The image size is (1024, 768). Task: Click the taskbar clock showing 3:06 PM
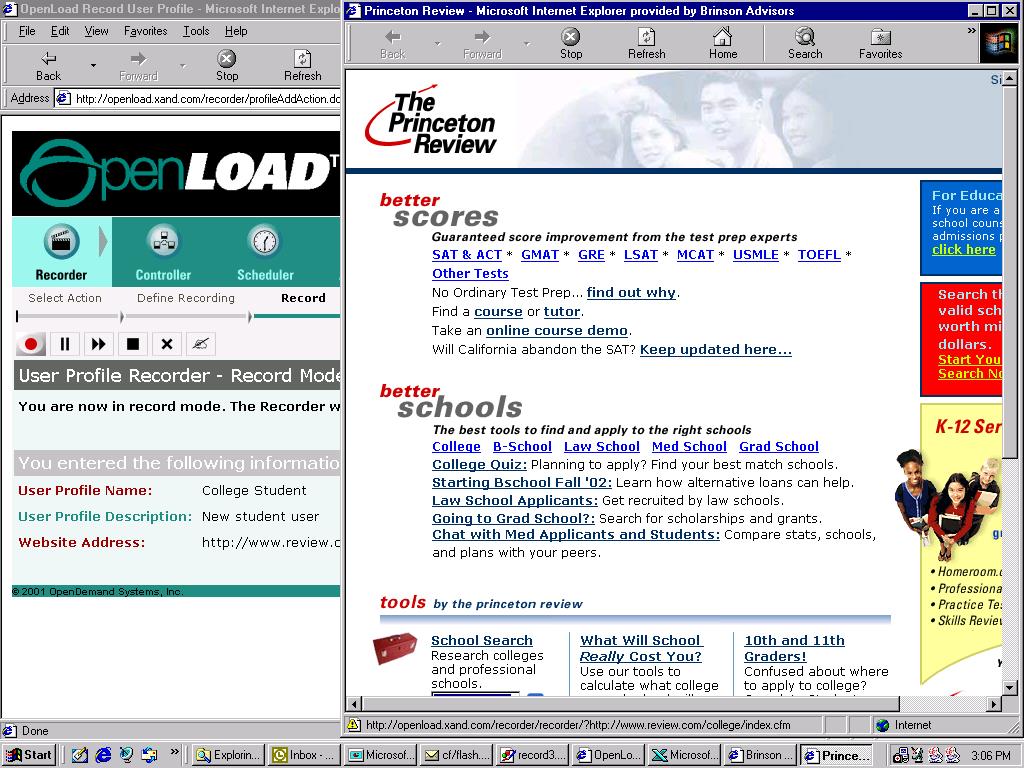pyautogui.click(x=991, y=755)
